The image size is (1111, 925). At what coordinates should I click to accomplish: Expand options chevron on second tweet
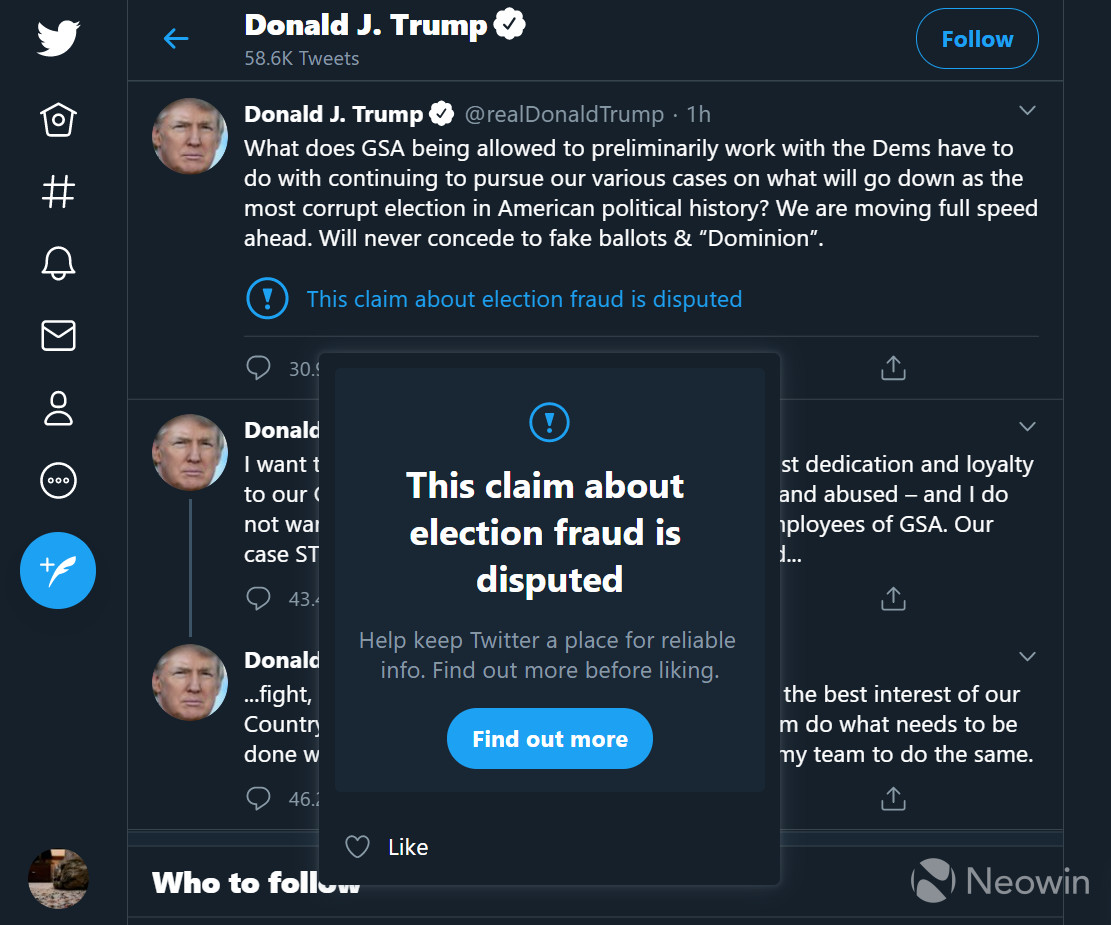coord(1027,427)
